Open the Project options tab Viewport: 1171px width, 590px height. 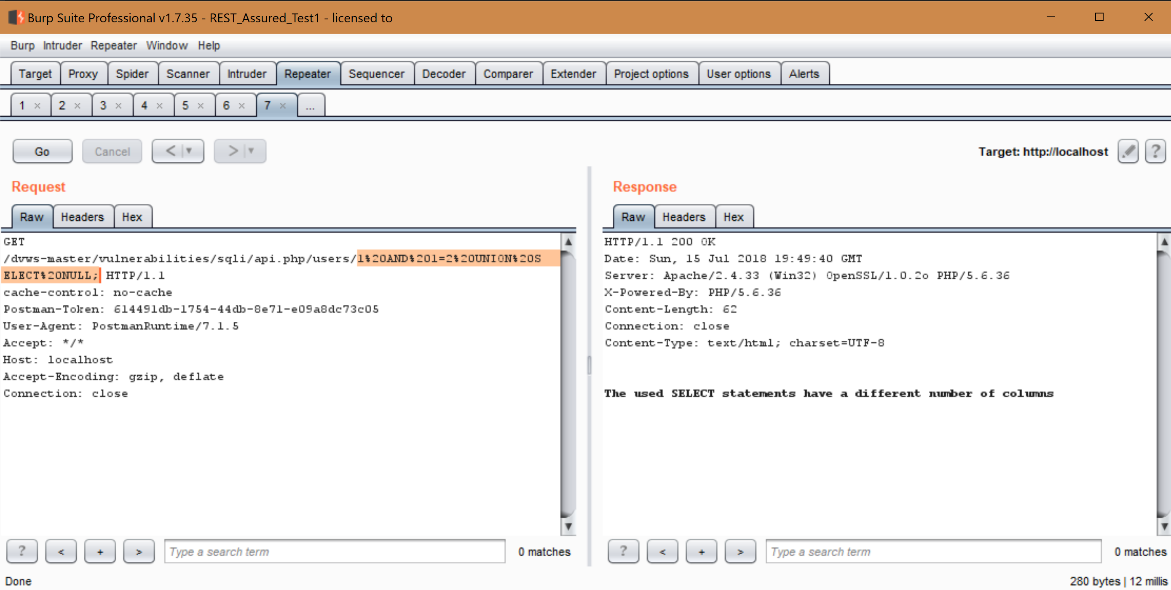651,74
